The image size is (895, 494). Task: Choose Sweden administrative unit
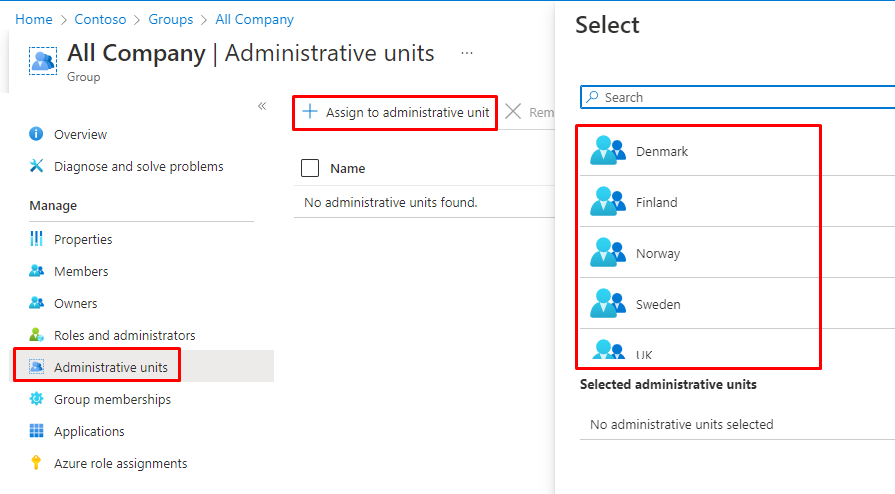(658, 304)
